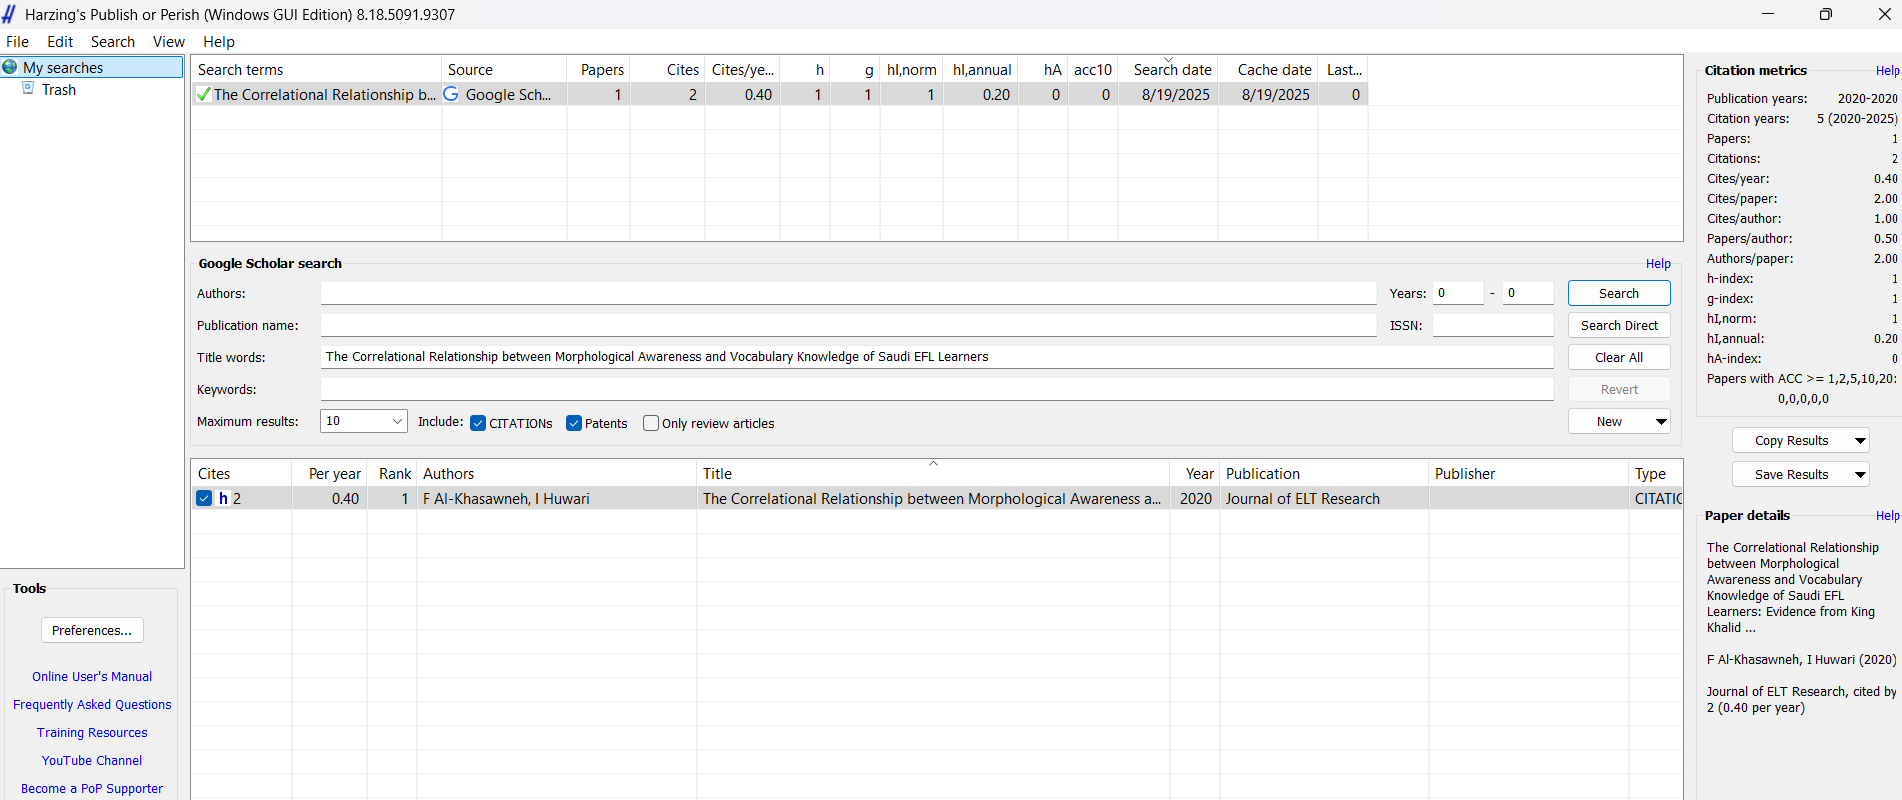Viewport: 1902px width, 800px height.
Task: Click the Google Scholar source icon
Action: tap(451, 94)
